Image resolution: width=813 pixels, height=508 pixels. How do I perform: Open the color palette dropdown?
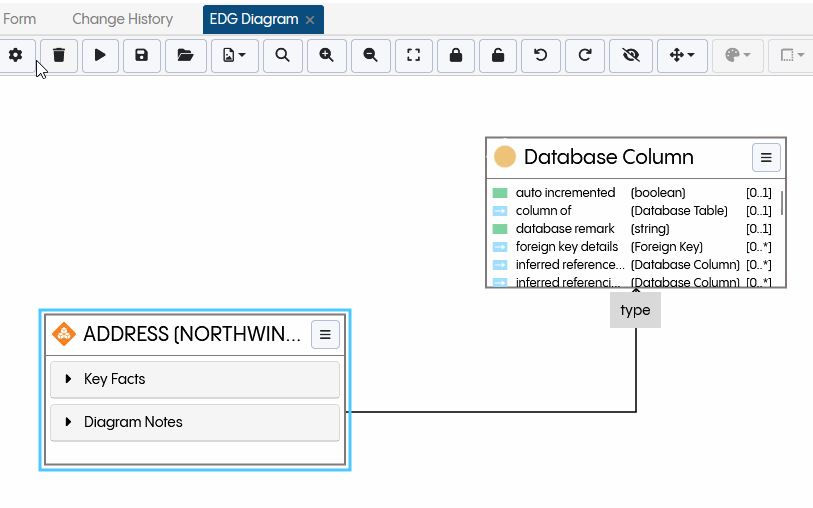pos(738,56)
